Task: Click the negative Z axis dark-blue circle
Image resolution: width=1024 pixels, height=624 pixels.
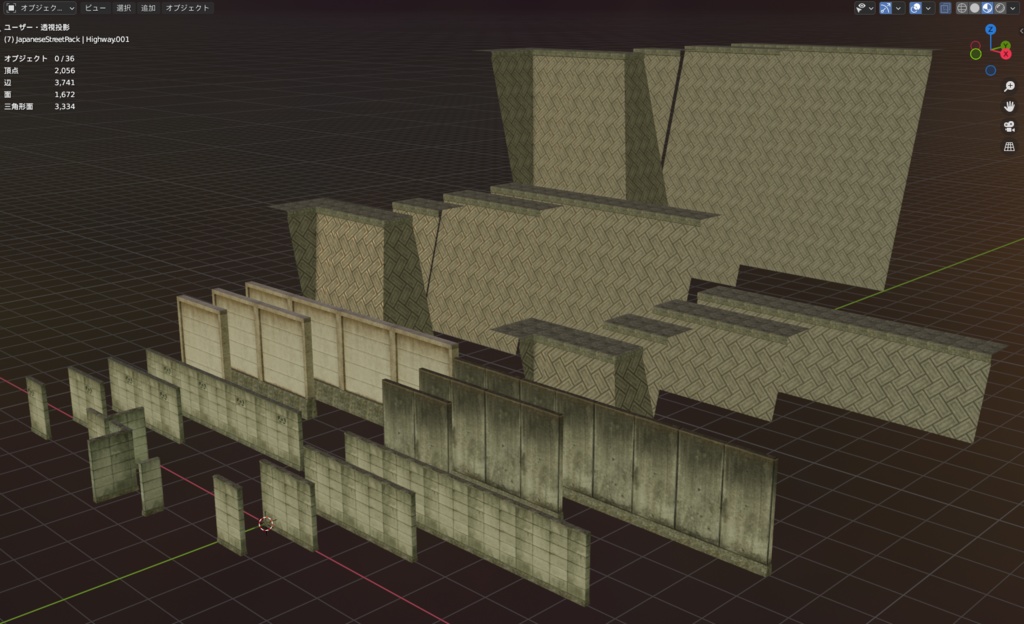Action: [991, 70]
